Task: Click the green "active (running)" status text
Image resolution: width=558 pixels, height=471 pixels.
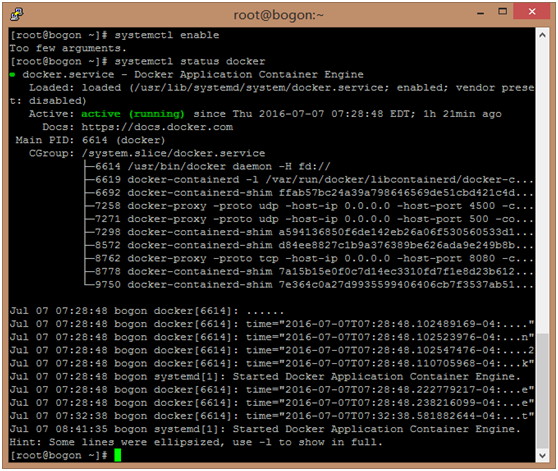Action: [133, 114]
